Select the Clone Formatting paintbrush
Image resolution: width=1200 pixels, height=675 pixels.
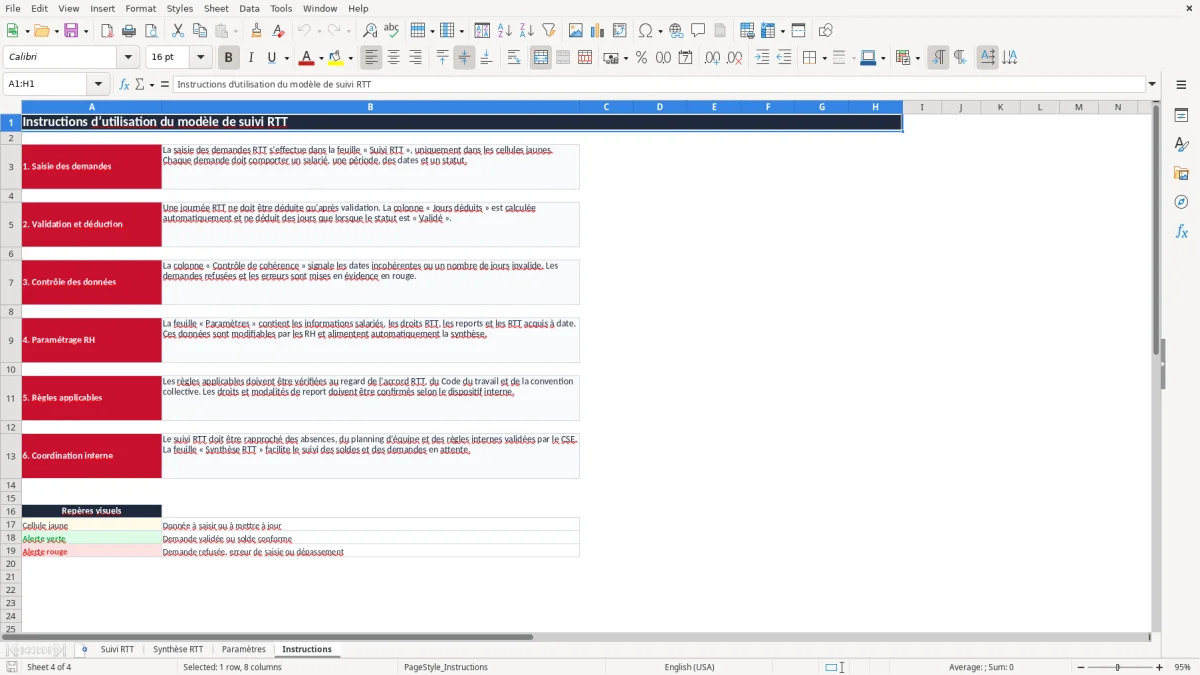(x=256, y=31)
